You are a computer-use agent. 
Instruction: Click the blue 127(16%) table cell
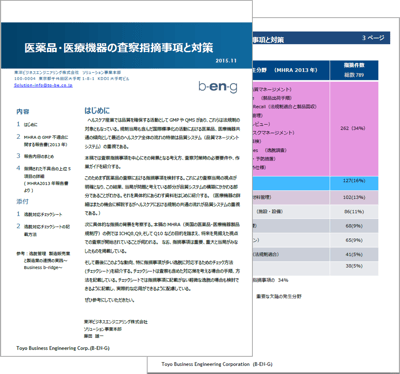(354, 183)
